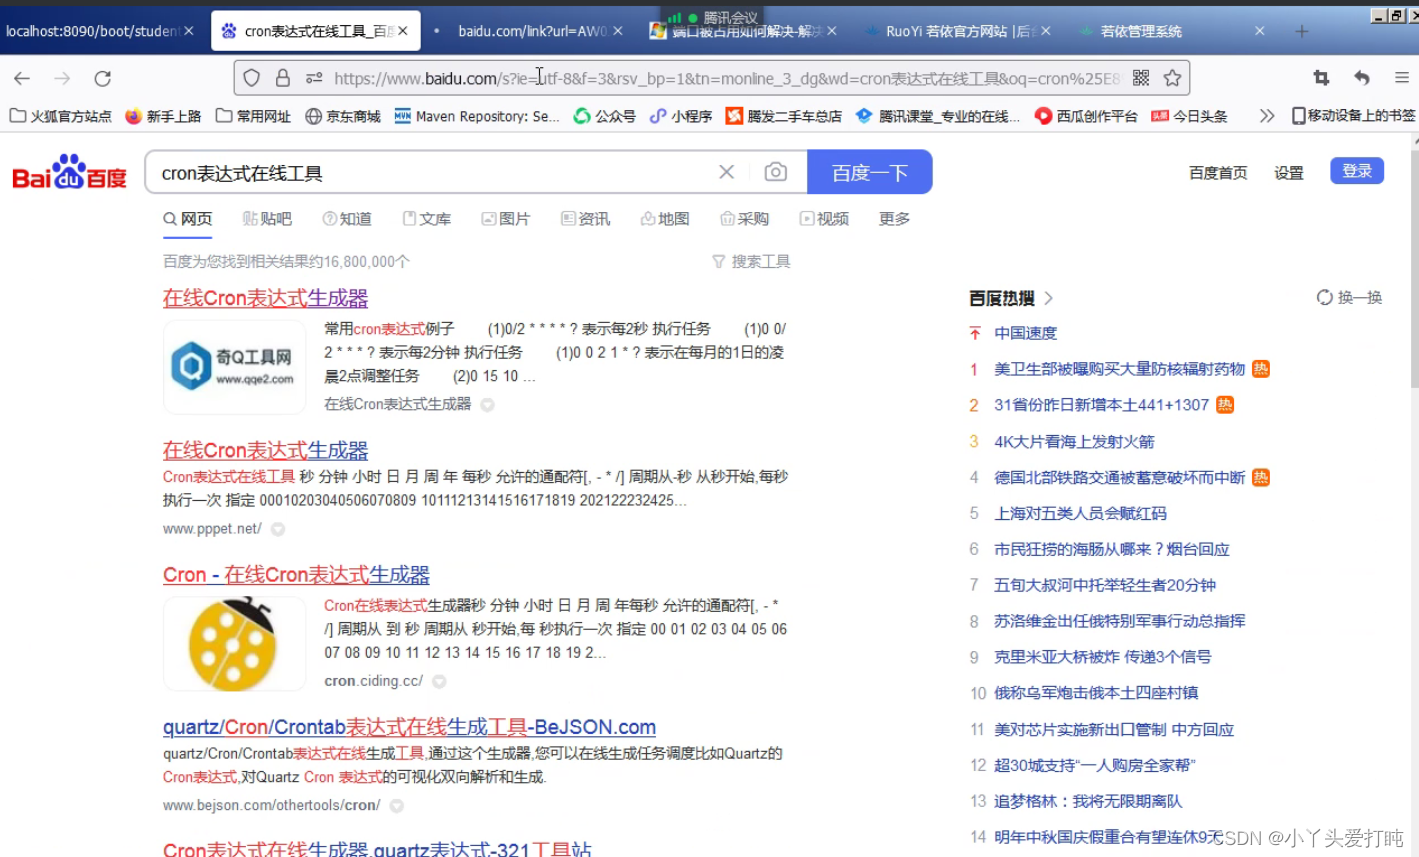1419x857 pixels.
Task: Expand the 更多 search categories
Action: click(894, 219)
